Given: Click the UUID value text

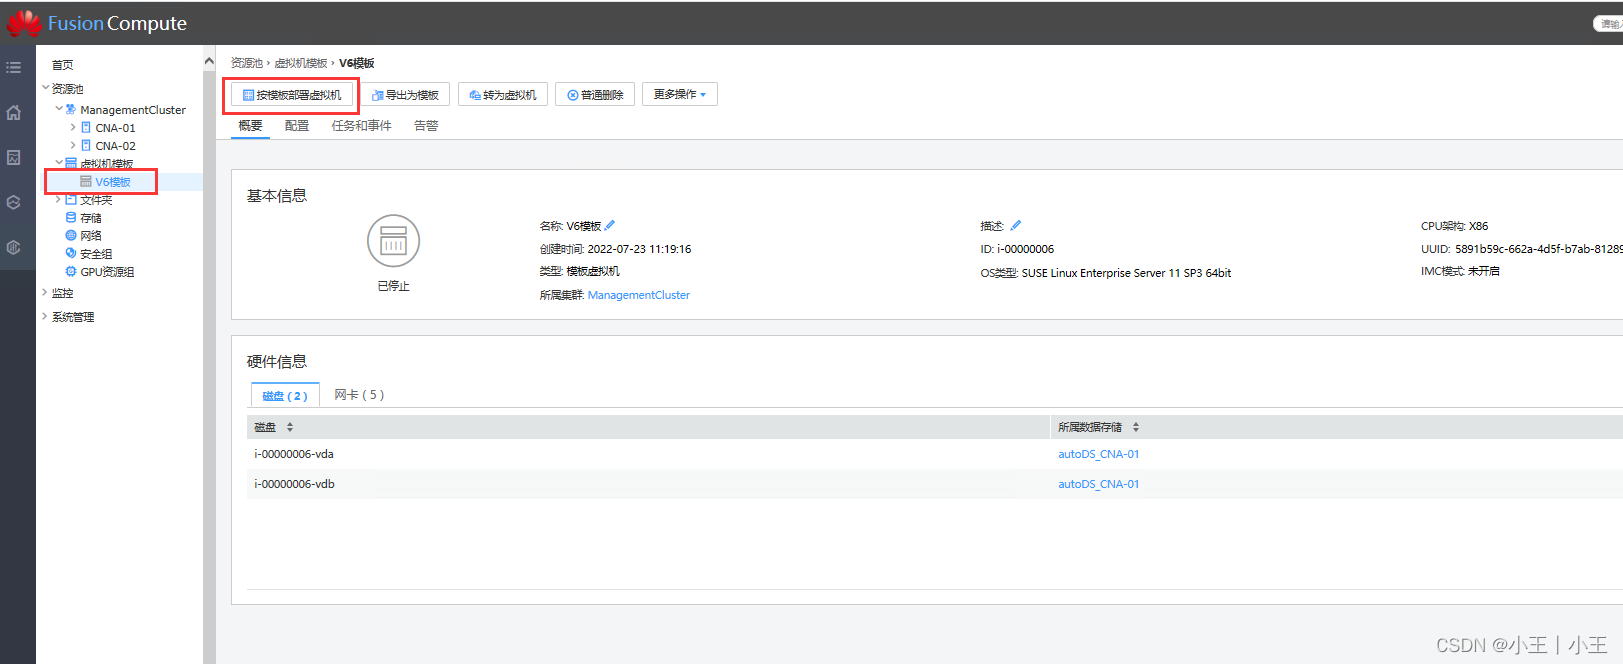Looking at the screenshot, I should tap(1538, 249).
